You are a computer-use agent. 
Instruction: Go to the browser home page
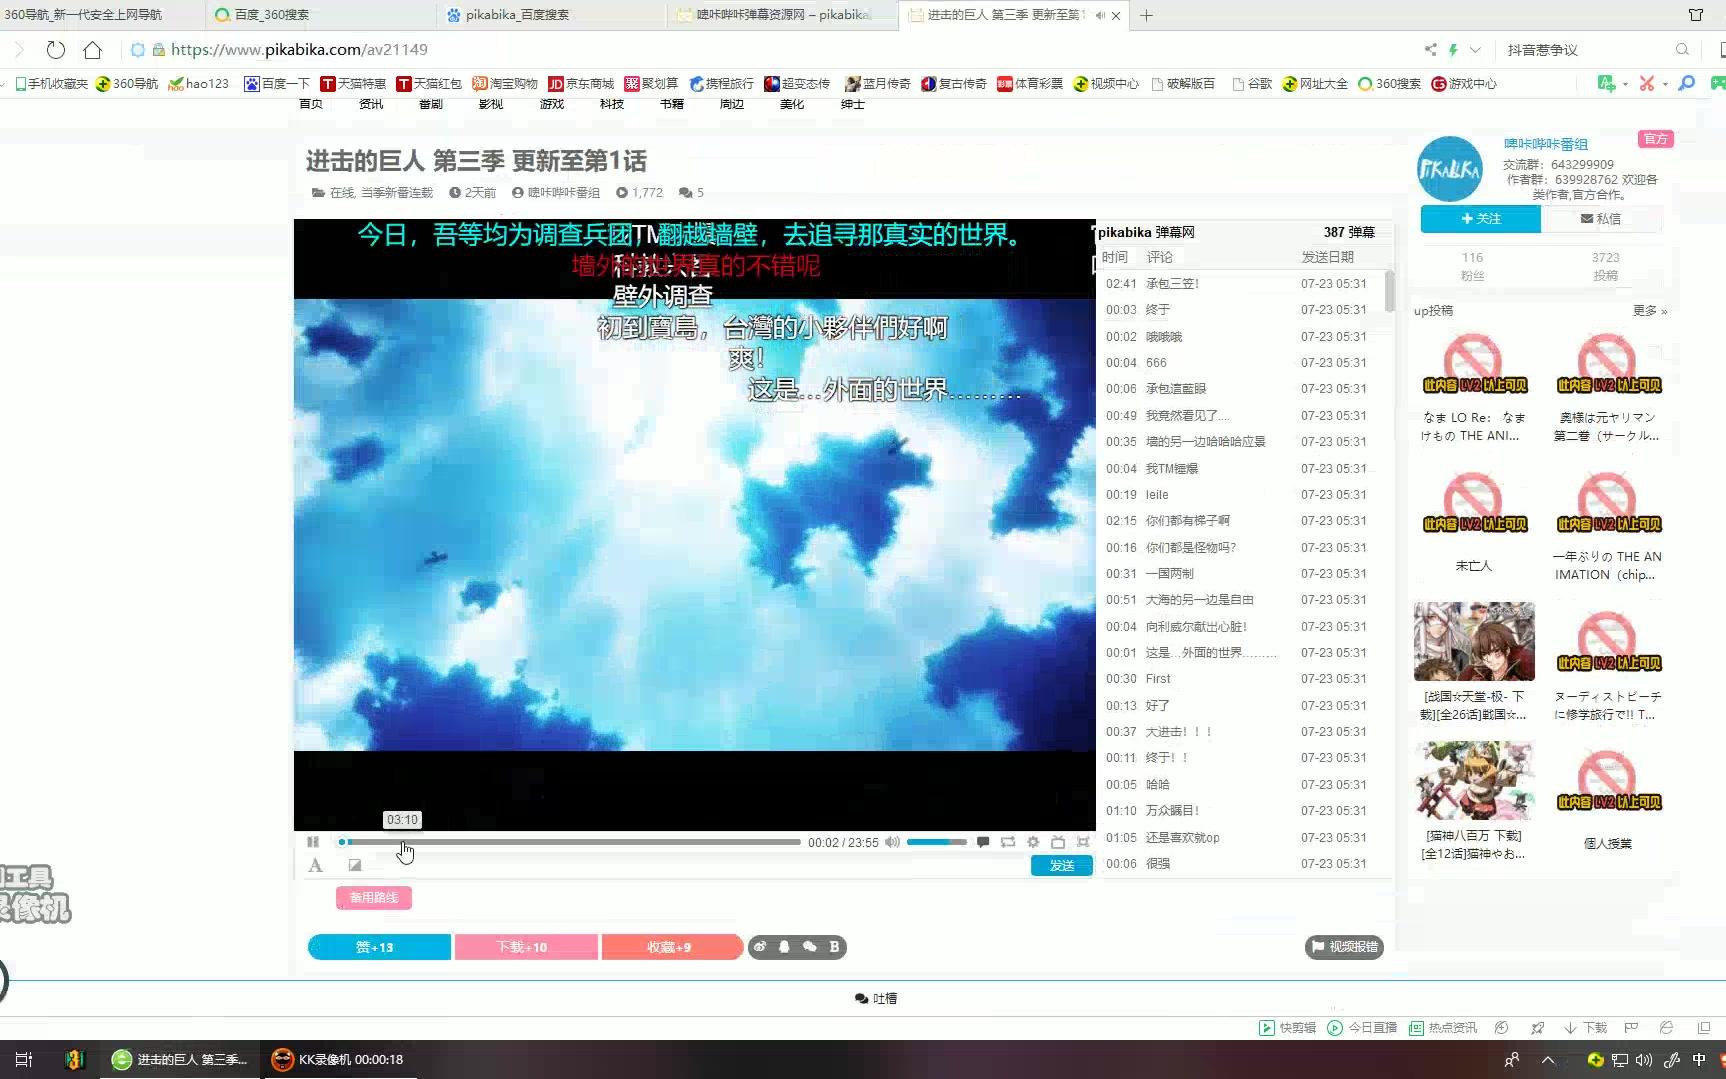(x=93, y=50)
